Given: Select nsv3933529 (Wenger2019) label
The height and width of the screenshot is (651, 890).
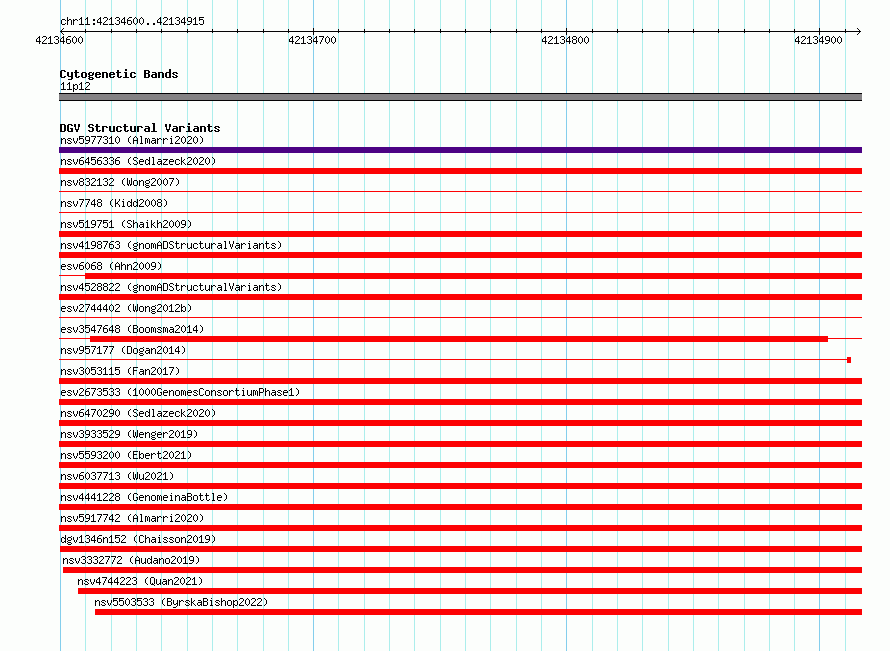Looking at the screenshot, I should pos(129,434).
